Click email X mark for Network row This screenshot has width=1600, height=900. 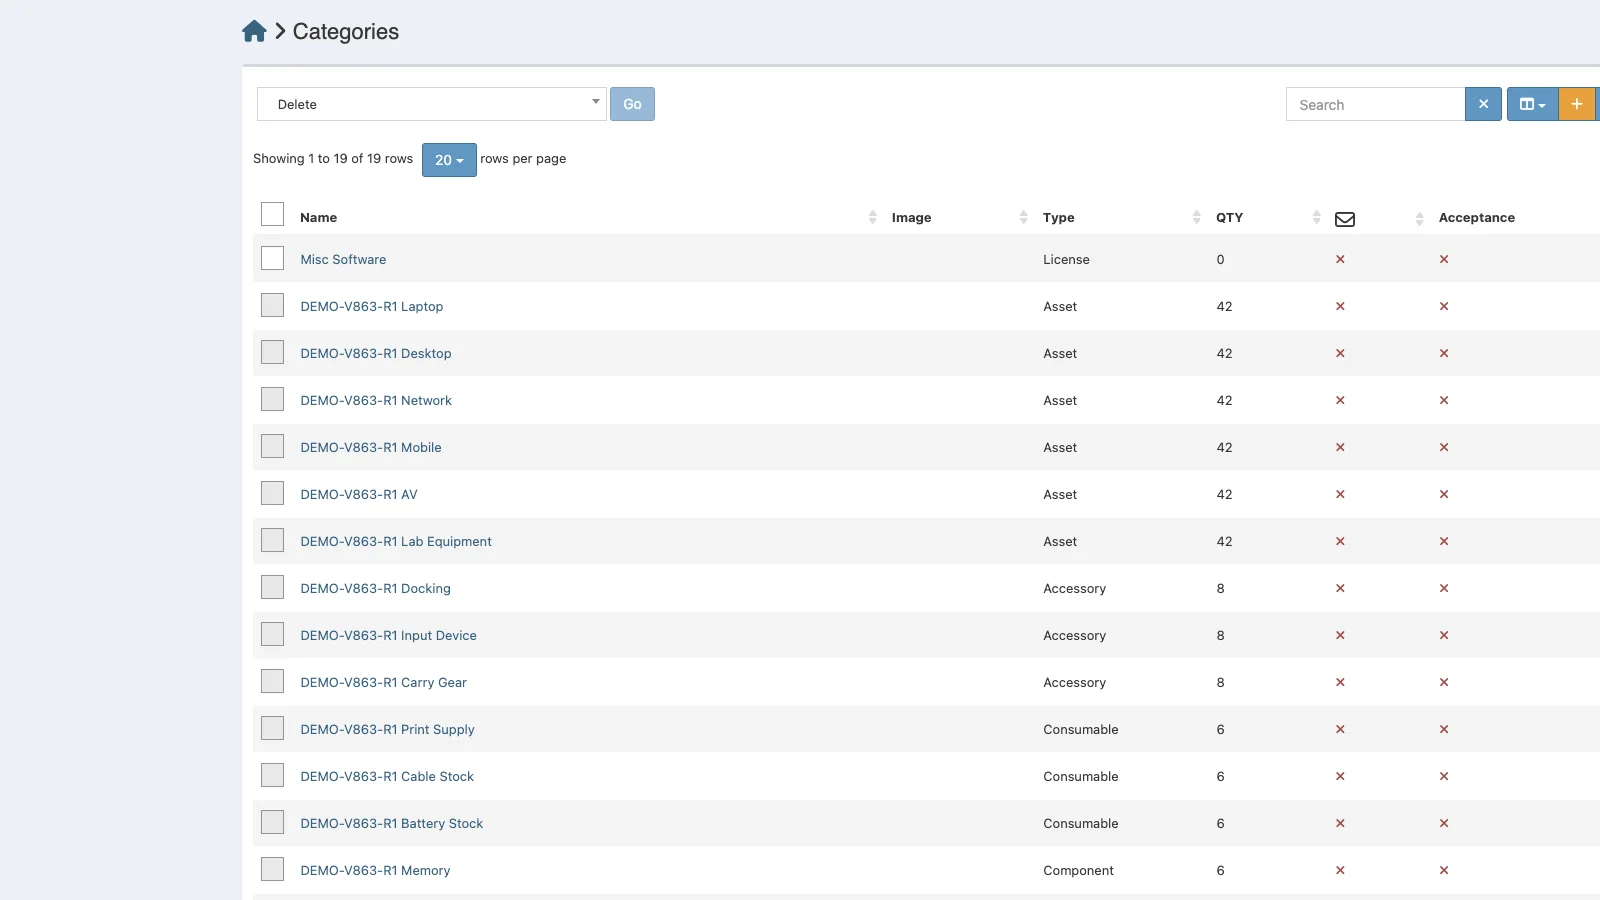click(1340, 400)
